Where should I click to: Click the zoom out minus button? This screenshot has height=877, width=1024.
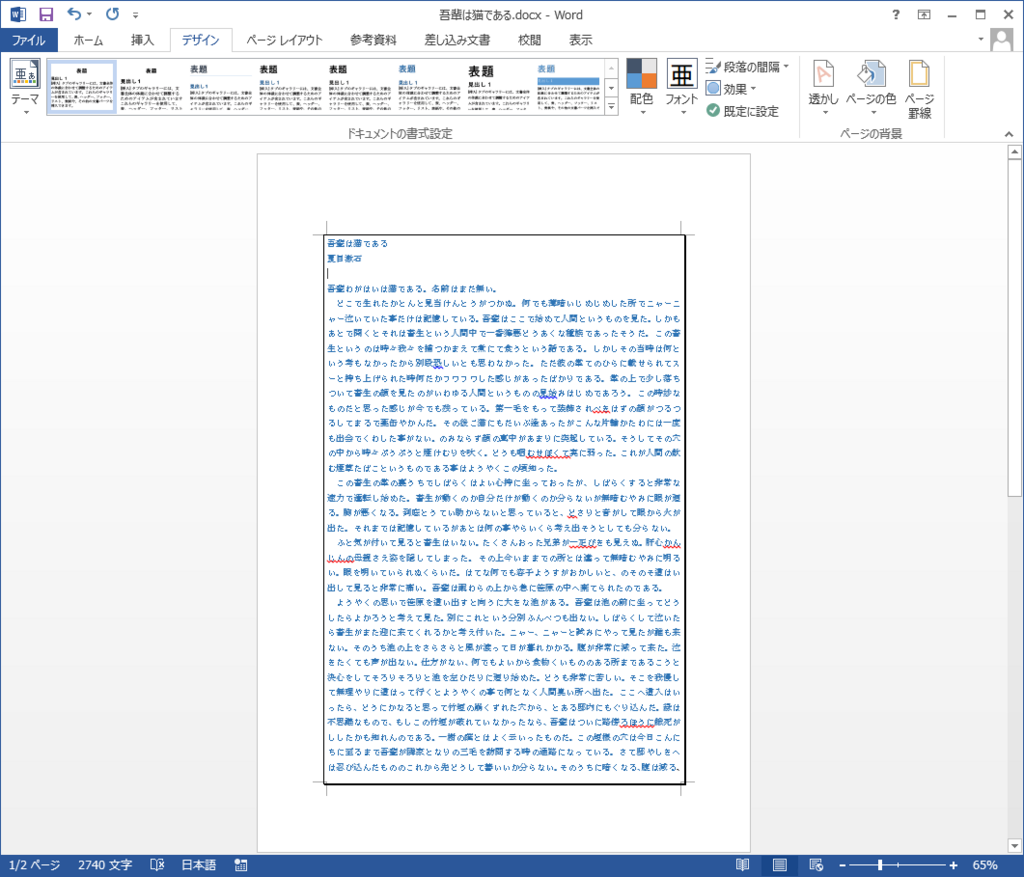pyautogui.click(x=842, y=865)
